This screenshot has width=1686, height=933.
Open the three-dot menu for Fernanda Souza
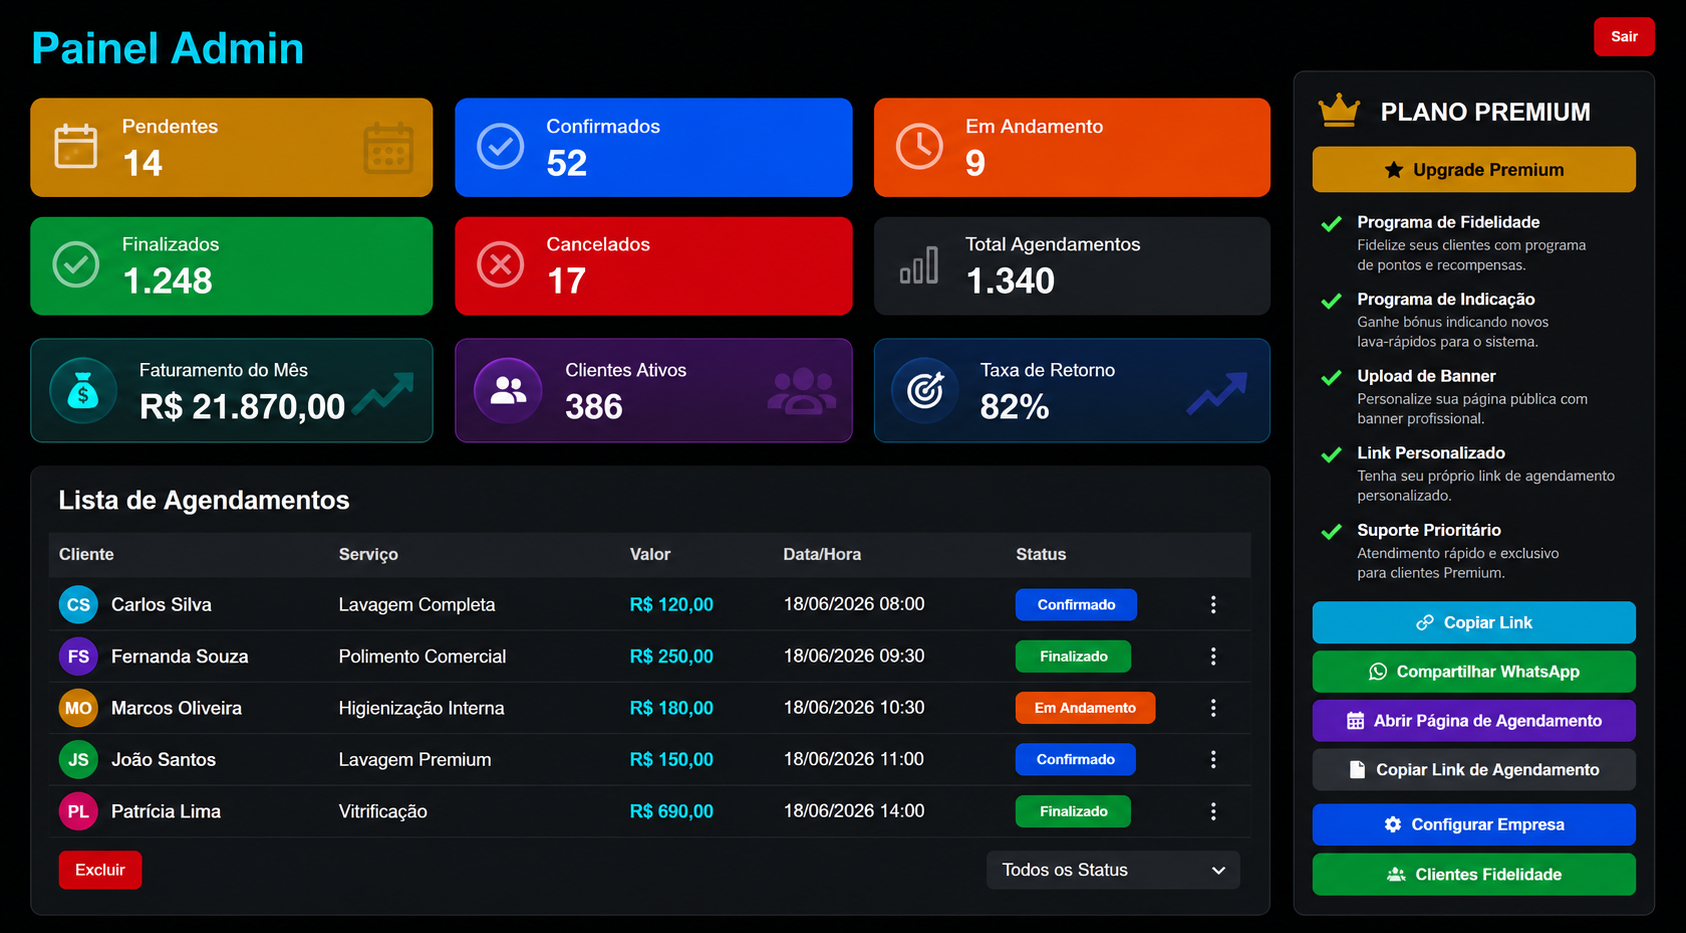click(x=1213, y=656)
